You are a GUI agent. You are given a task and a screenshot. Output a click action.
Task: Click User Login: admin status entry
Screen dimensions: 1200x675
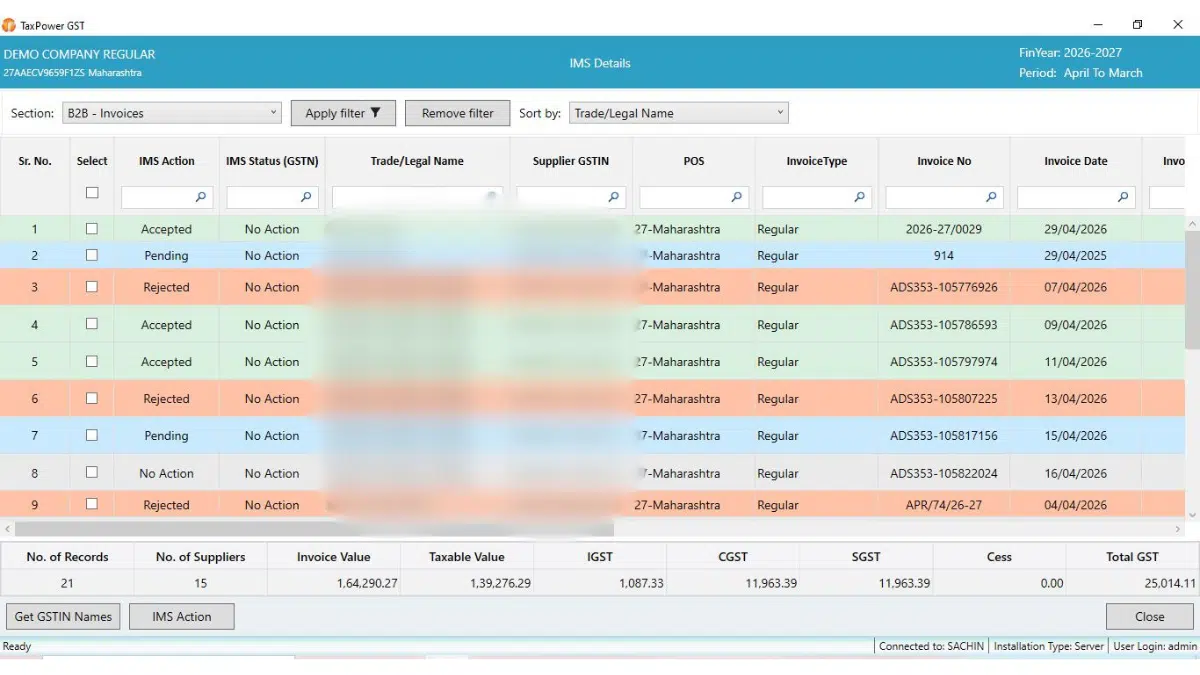[1155, 646]
